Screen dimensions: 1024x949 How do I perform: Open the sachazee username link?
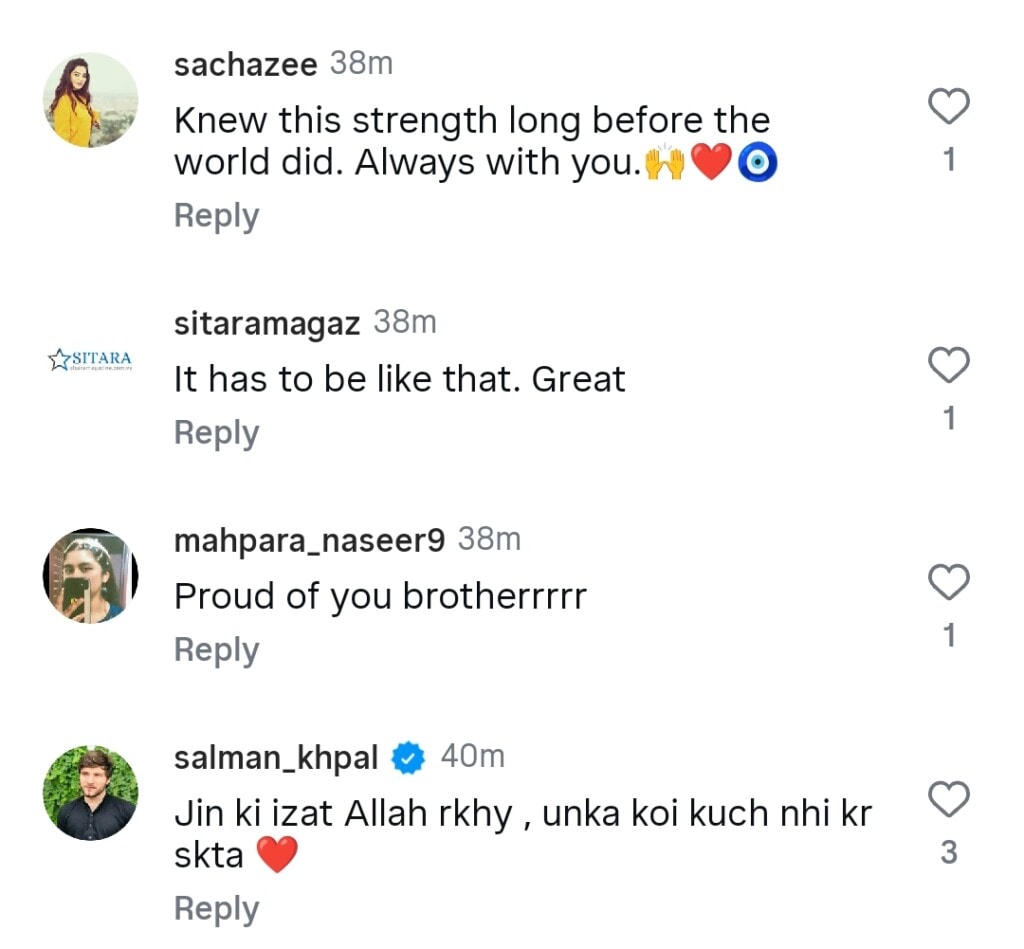[x=244, y=64]
